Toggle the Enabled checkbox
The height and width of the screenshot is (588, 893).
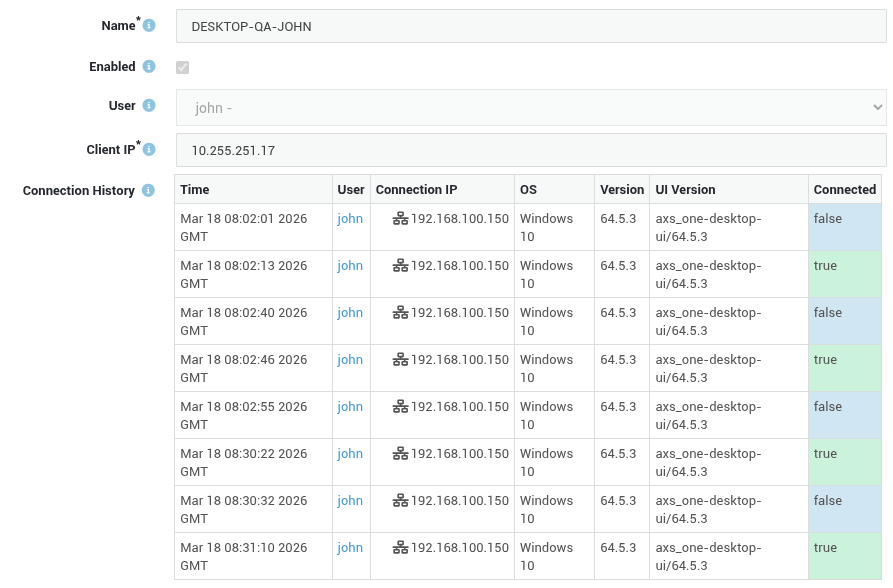click(182, 67)
